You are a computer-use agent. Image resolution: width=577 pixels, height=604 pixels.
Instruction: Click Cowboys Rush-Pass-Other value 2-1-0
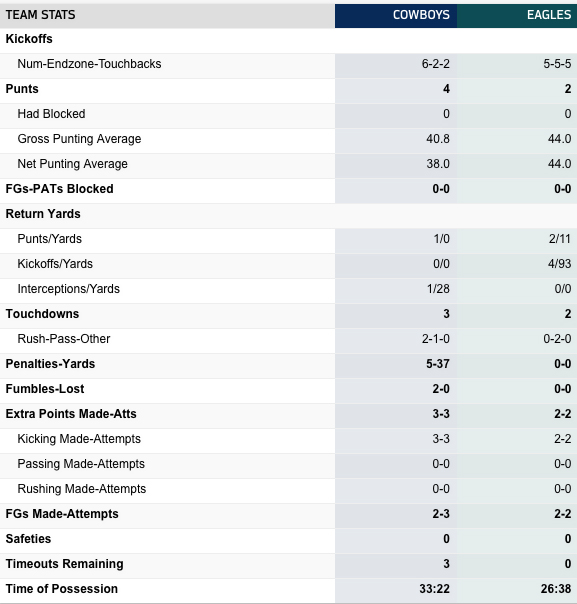click(436, 339)
